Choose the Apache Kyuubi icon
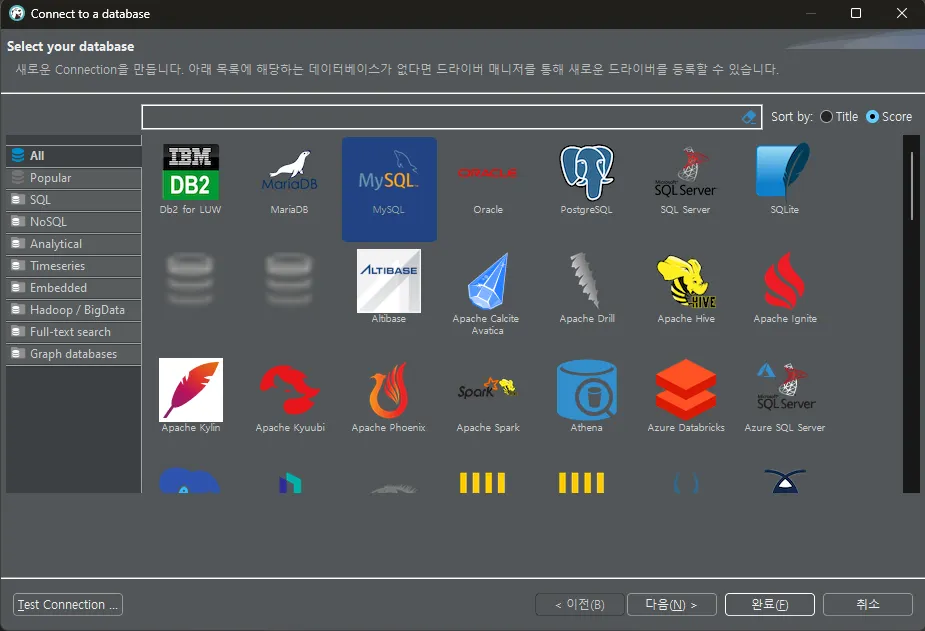Image resolution: width=925 pixels, height=631 pixels. (290, 397)
